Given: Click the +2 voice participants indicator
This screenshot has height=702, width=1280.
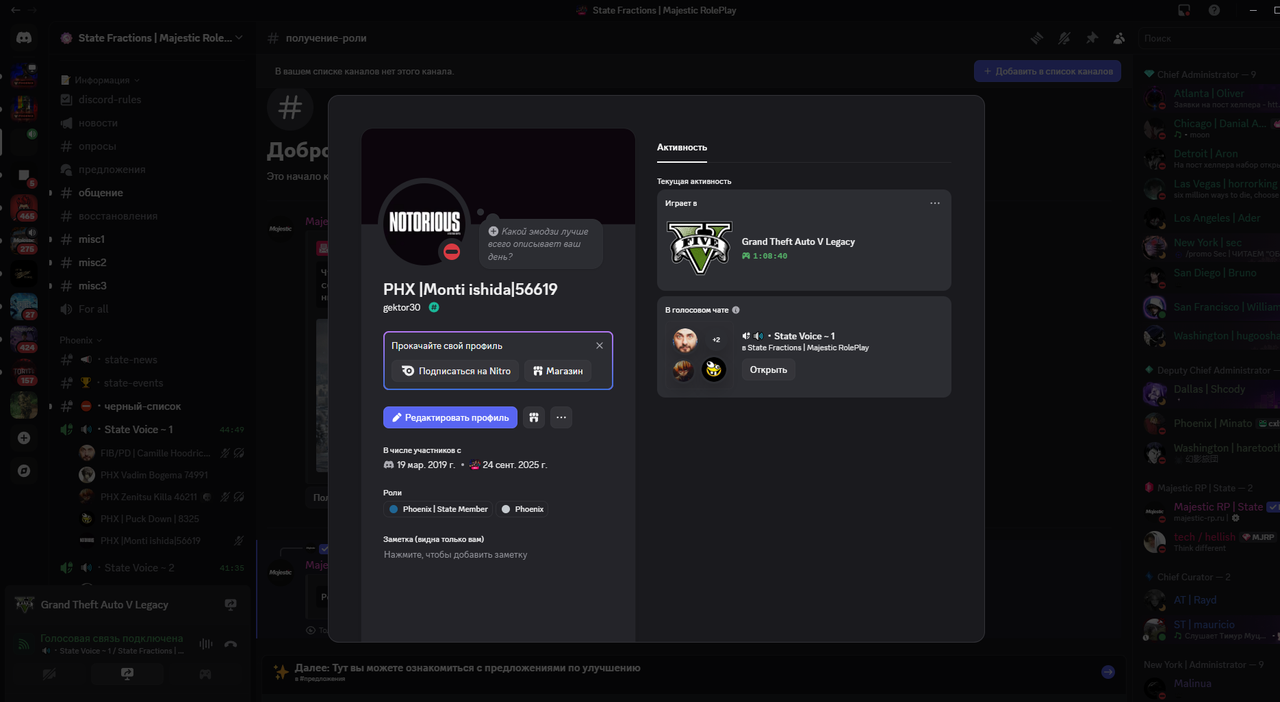Looking at the screenshot, I should (x=716, y=340).
